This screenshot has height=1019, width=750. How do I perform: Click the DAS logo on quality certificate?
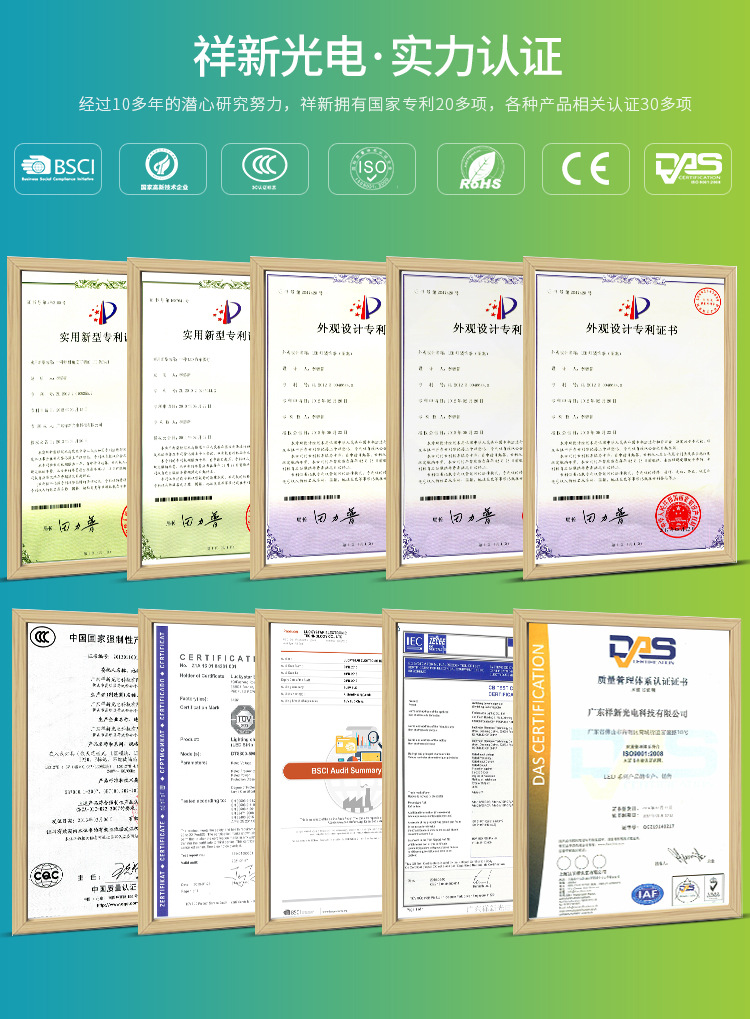click(642, 649)
